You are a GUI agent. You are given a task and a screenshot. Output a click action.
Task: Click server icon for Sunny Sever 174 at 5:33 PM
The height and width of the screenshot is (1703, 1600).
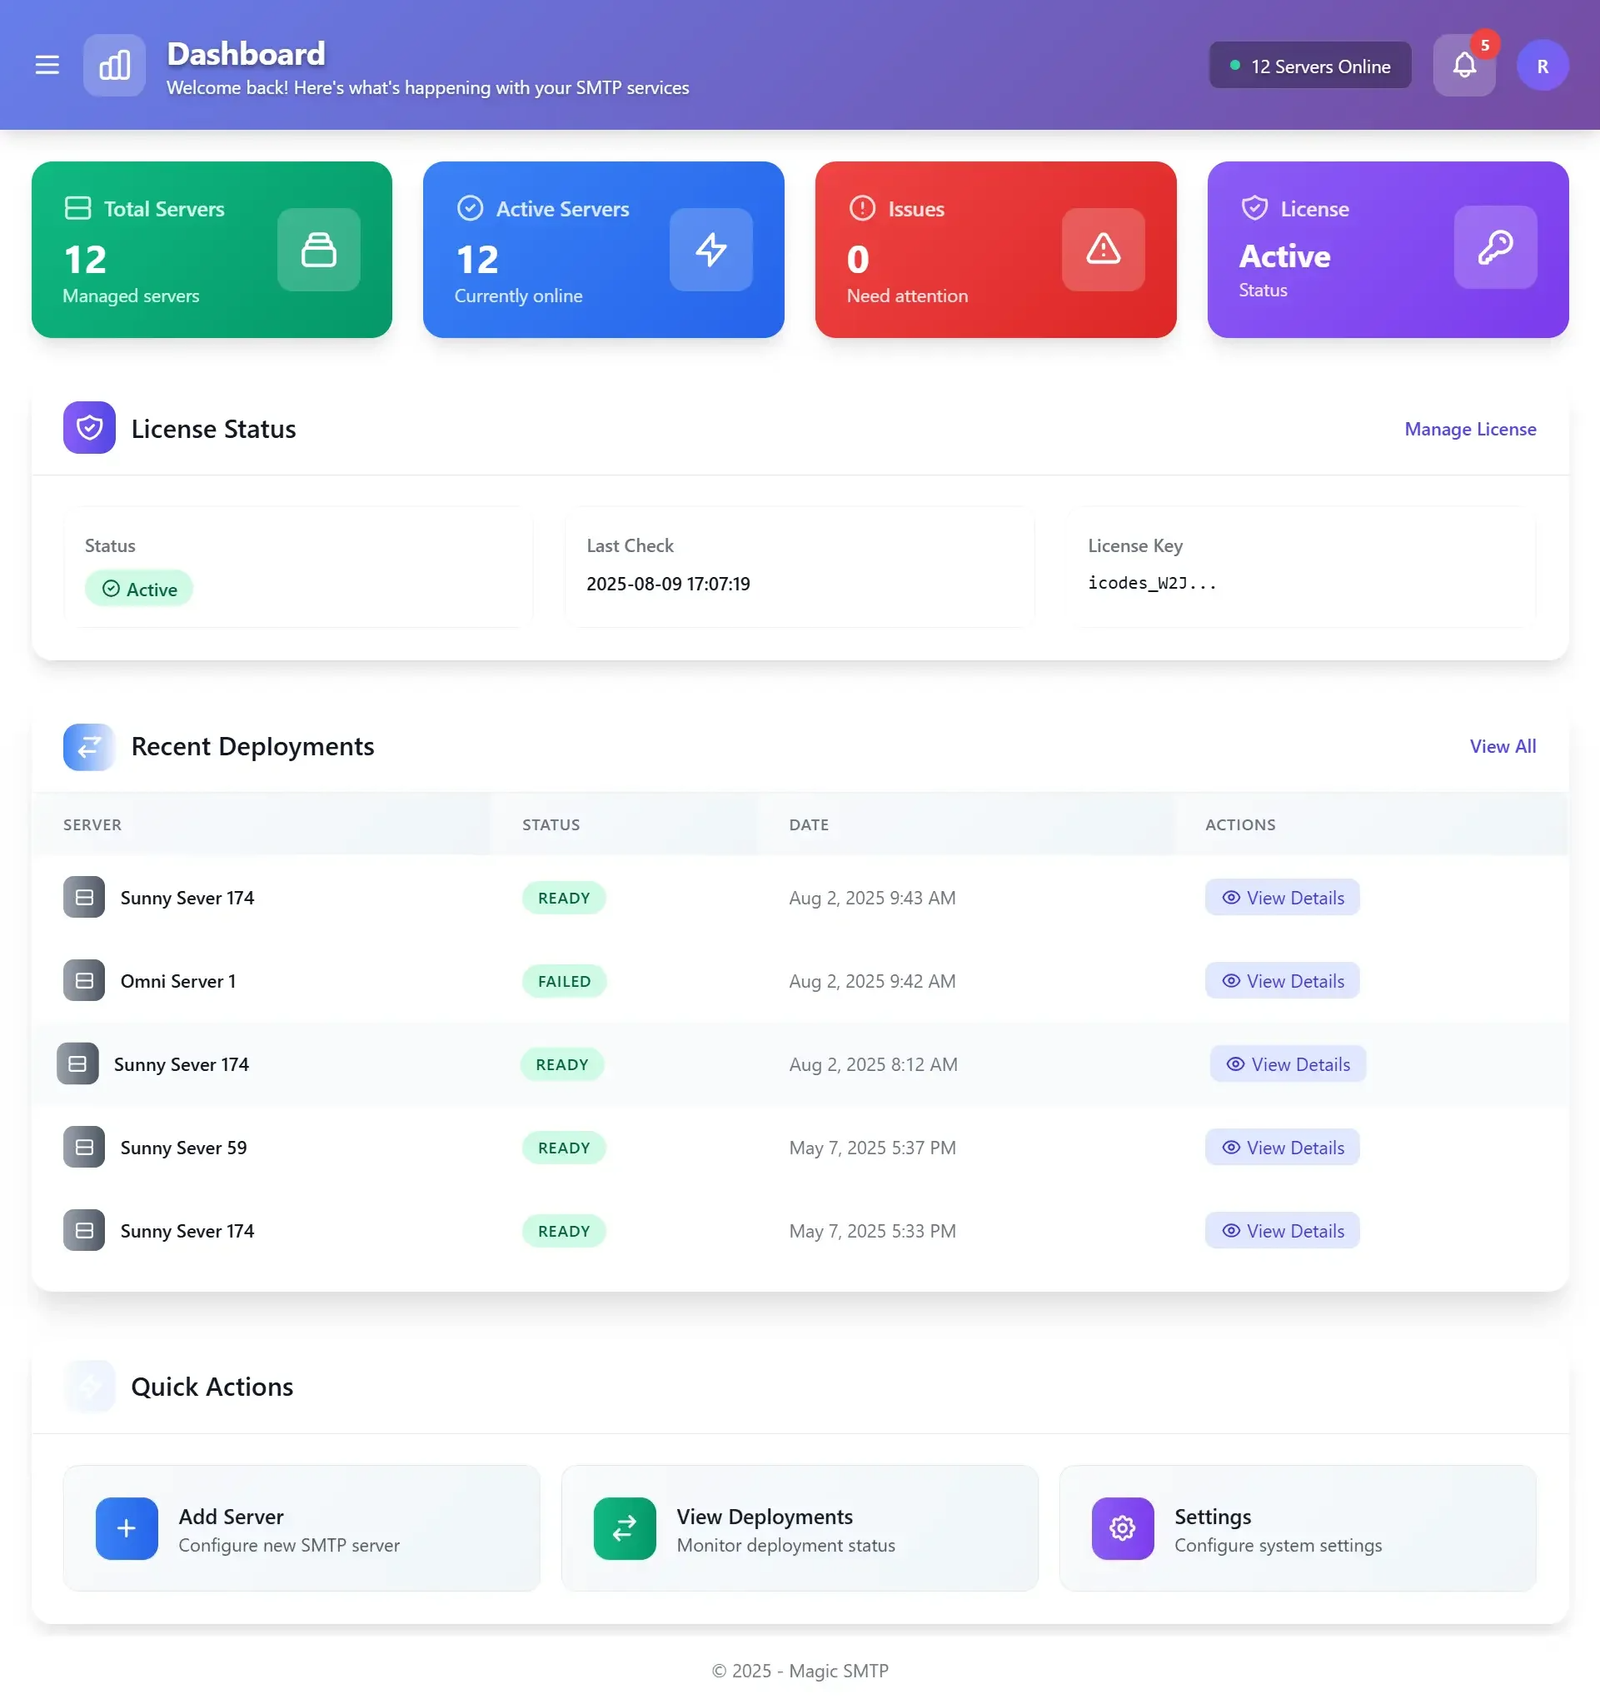coord(84,1231)
